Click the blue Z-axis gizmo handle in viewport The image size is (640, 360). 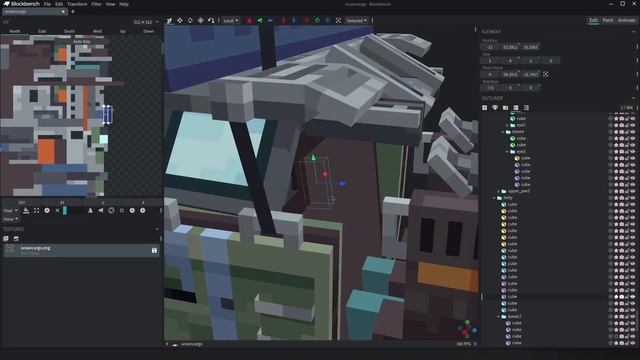pyautogui.click(x=342, y=184)
